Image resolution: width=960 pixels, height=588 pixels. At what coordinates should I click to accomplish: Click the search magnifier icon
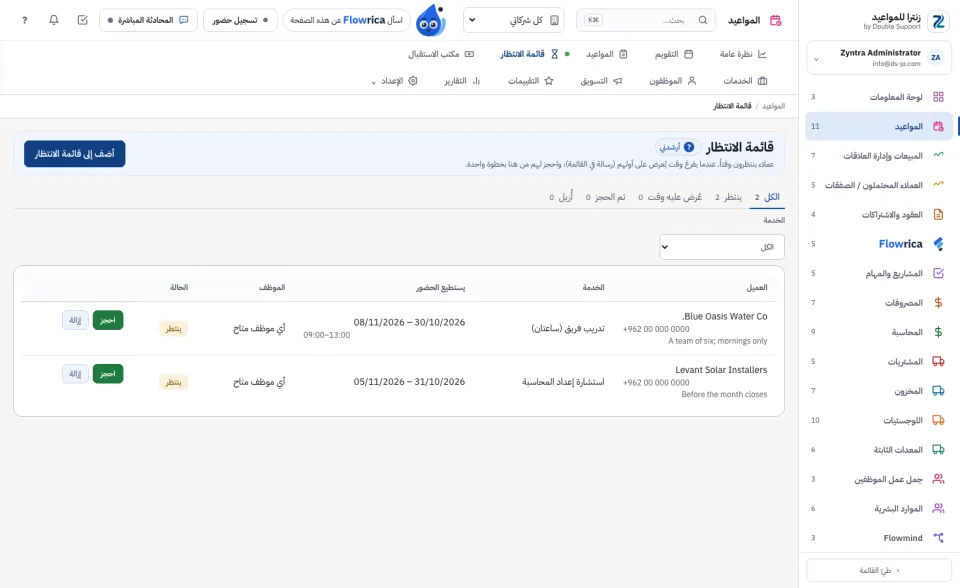point(703,20)
